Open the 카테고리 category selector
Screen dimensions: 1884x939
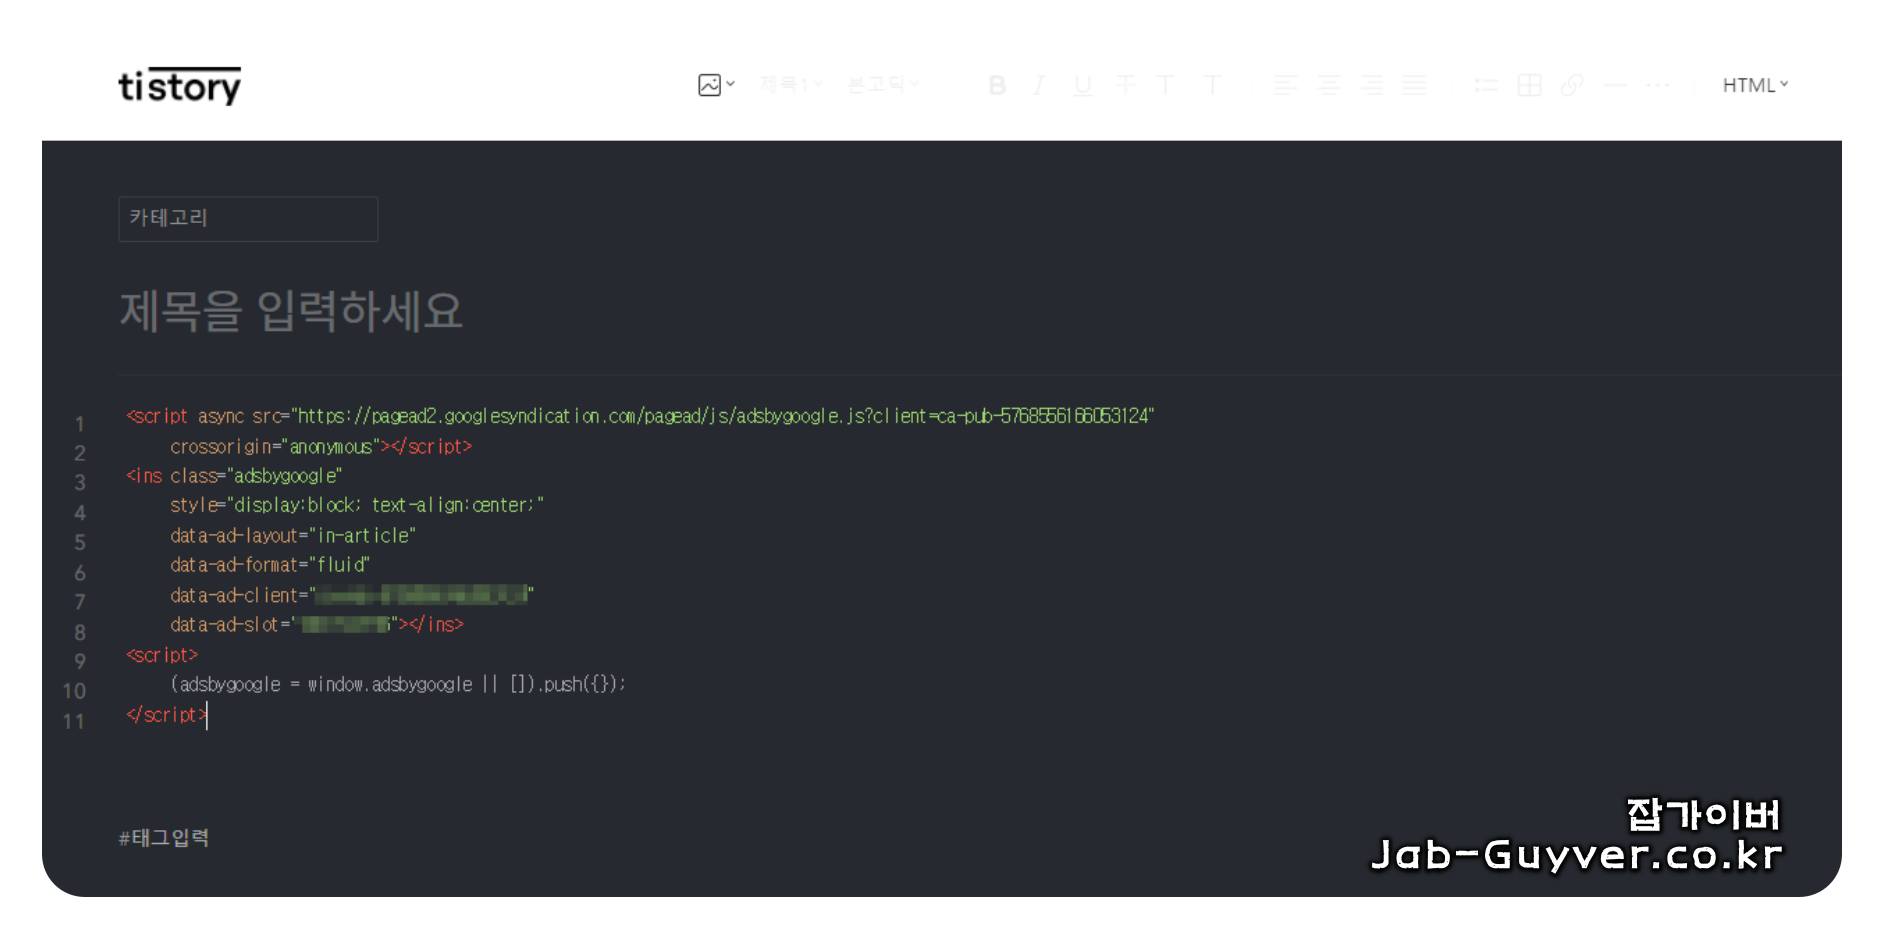click(x=248, y=218)
